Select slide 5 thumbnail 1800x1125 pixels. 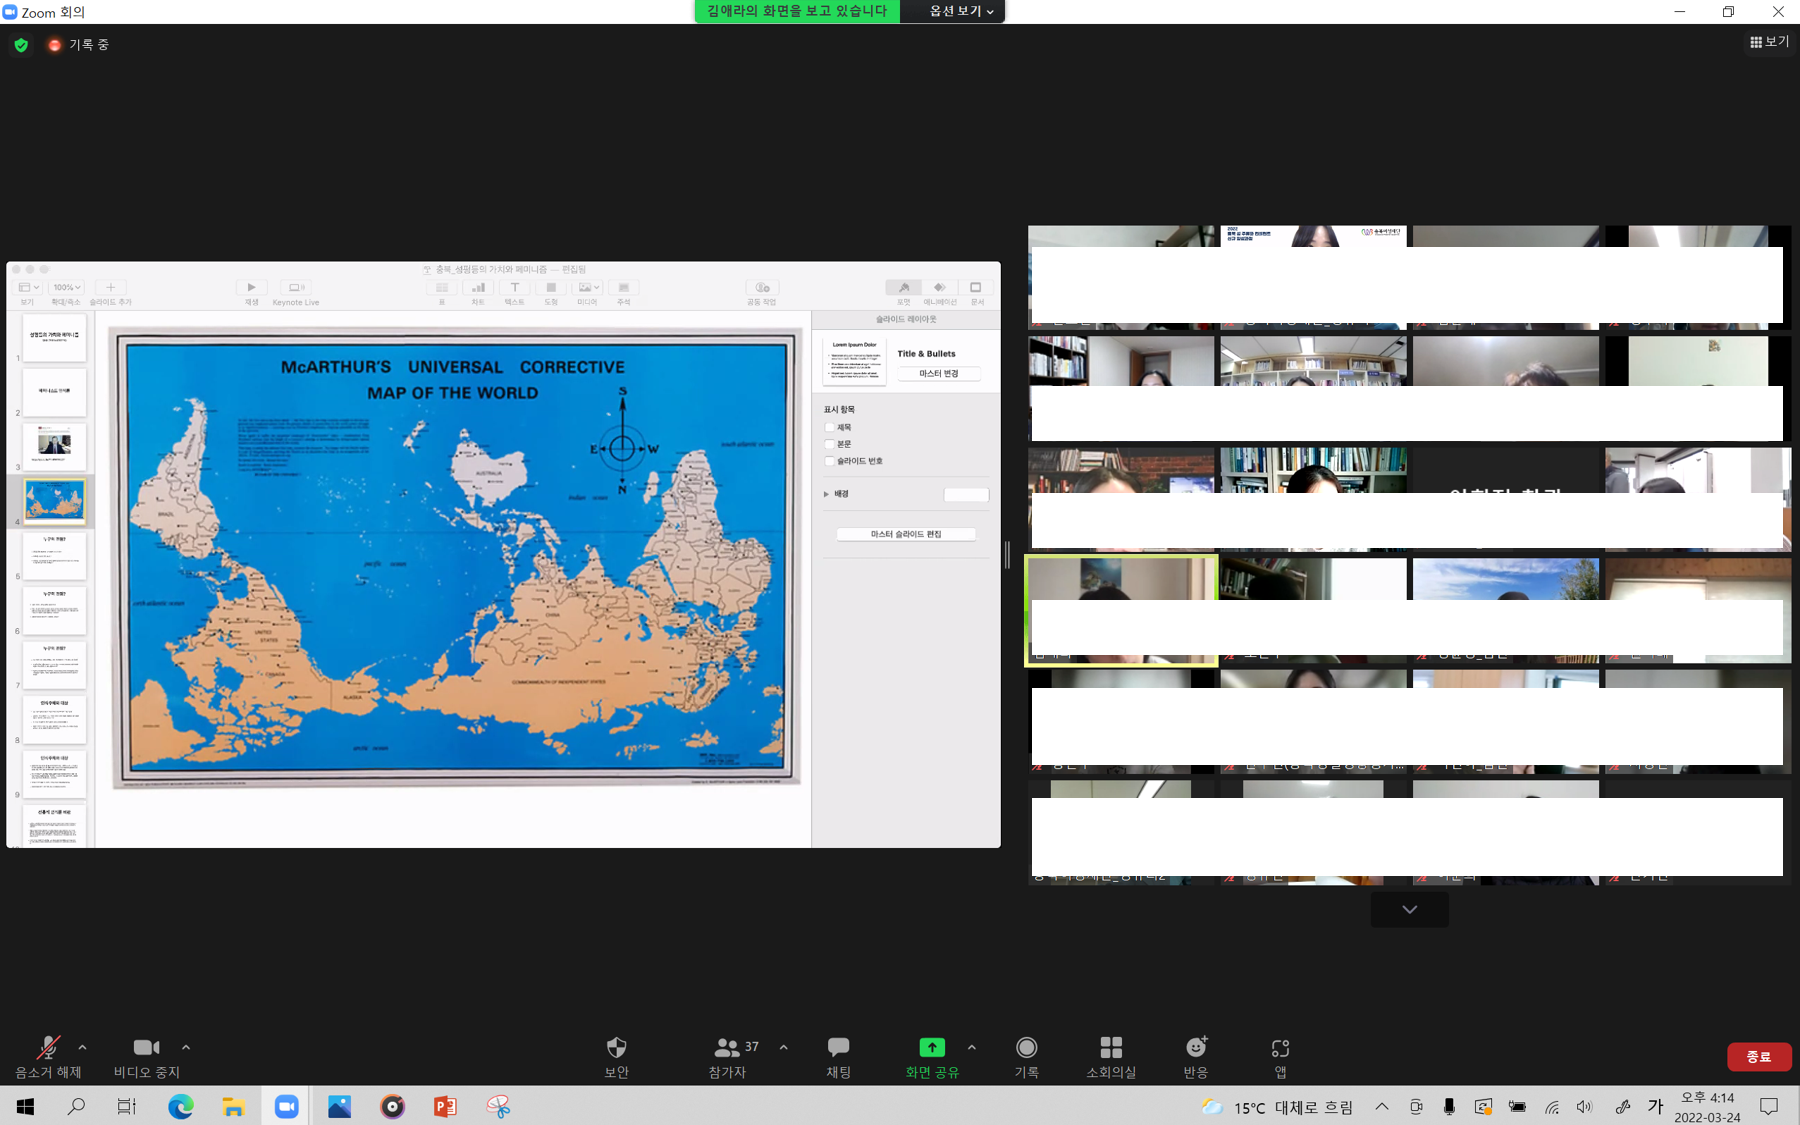pos(54,556)
